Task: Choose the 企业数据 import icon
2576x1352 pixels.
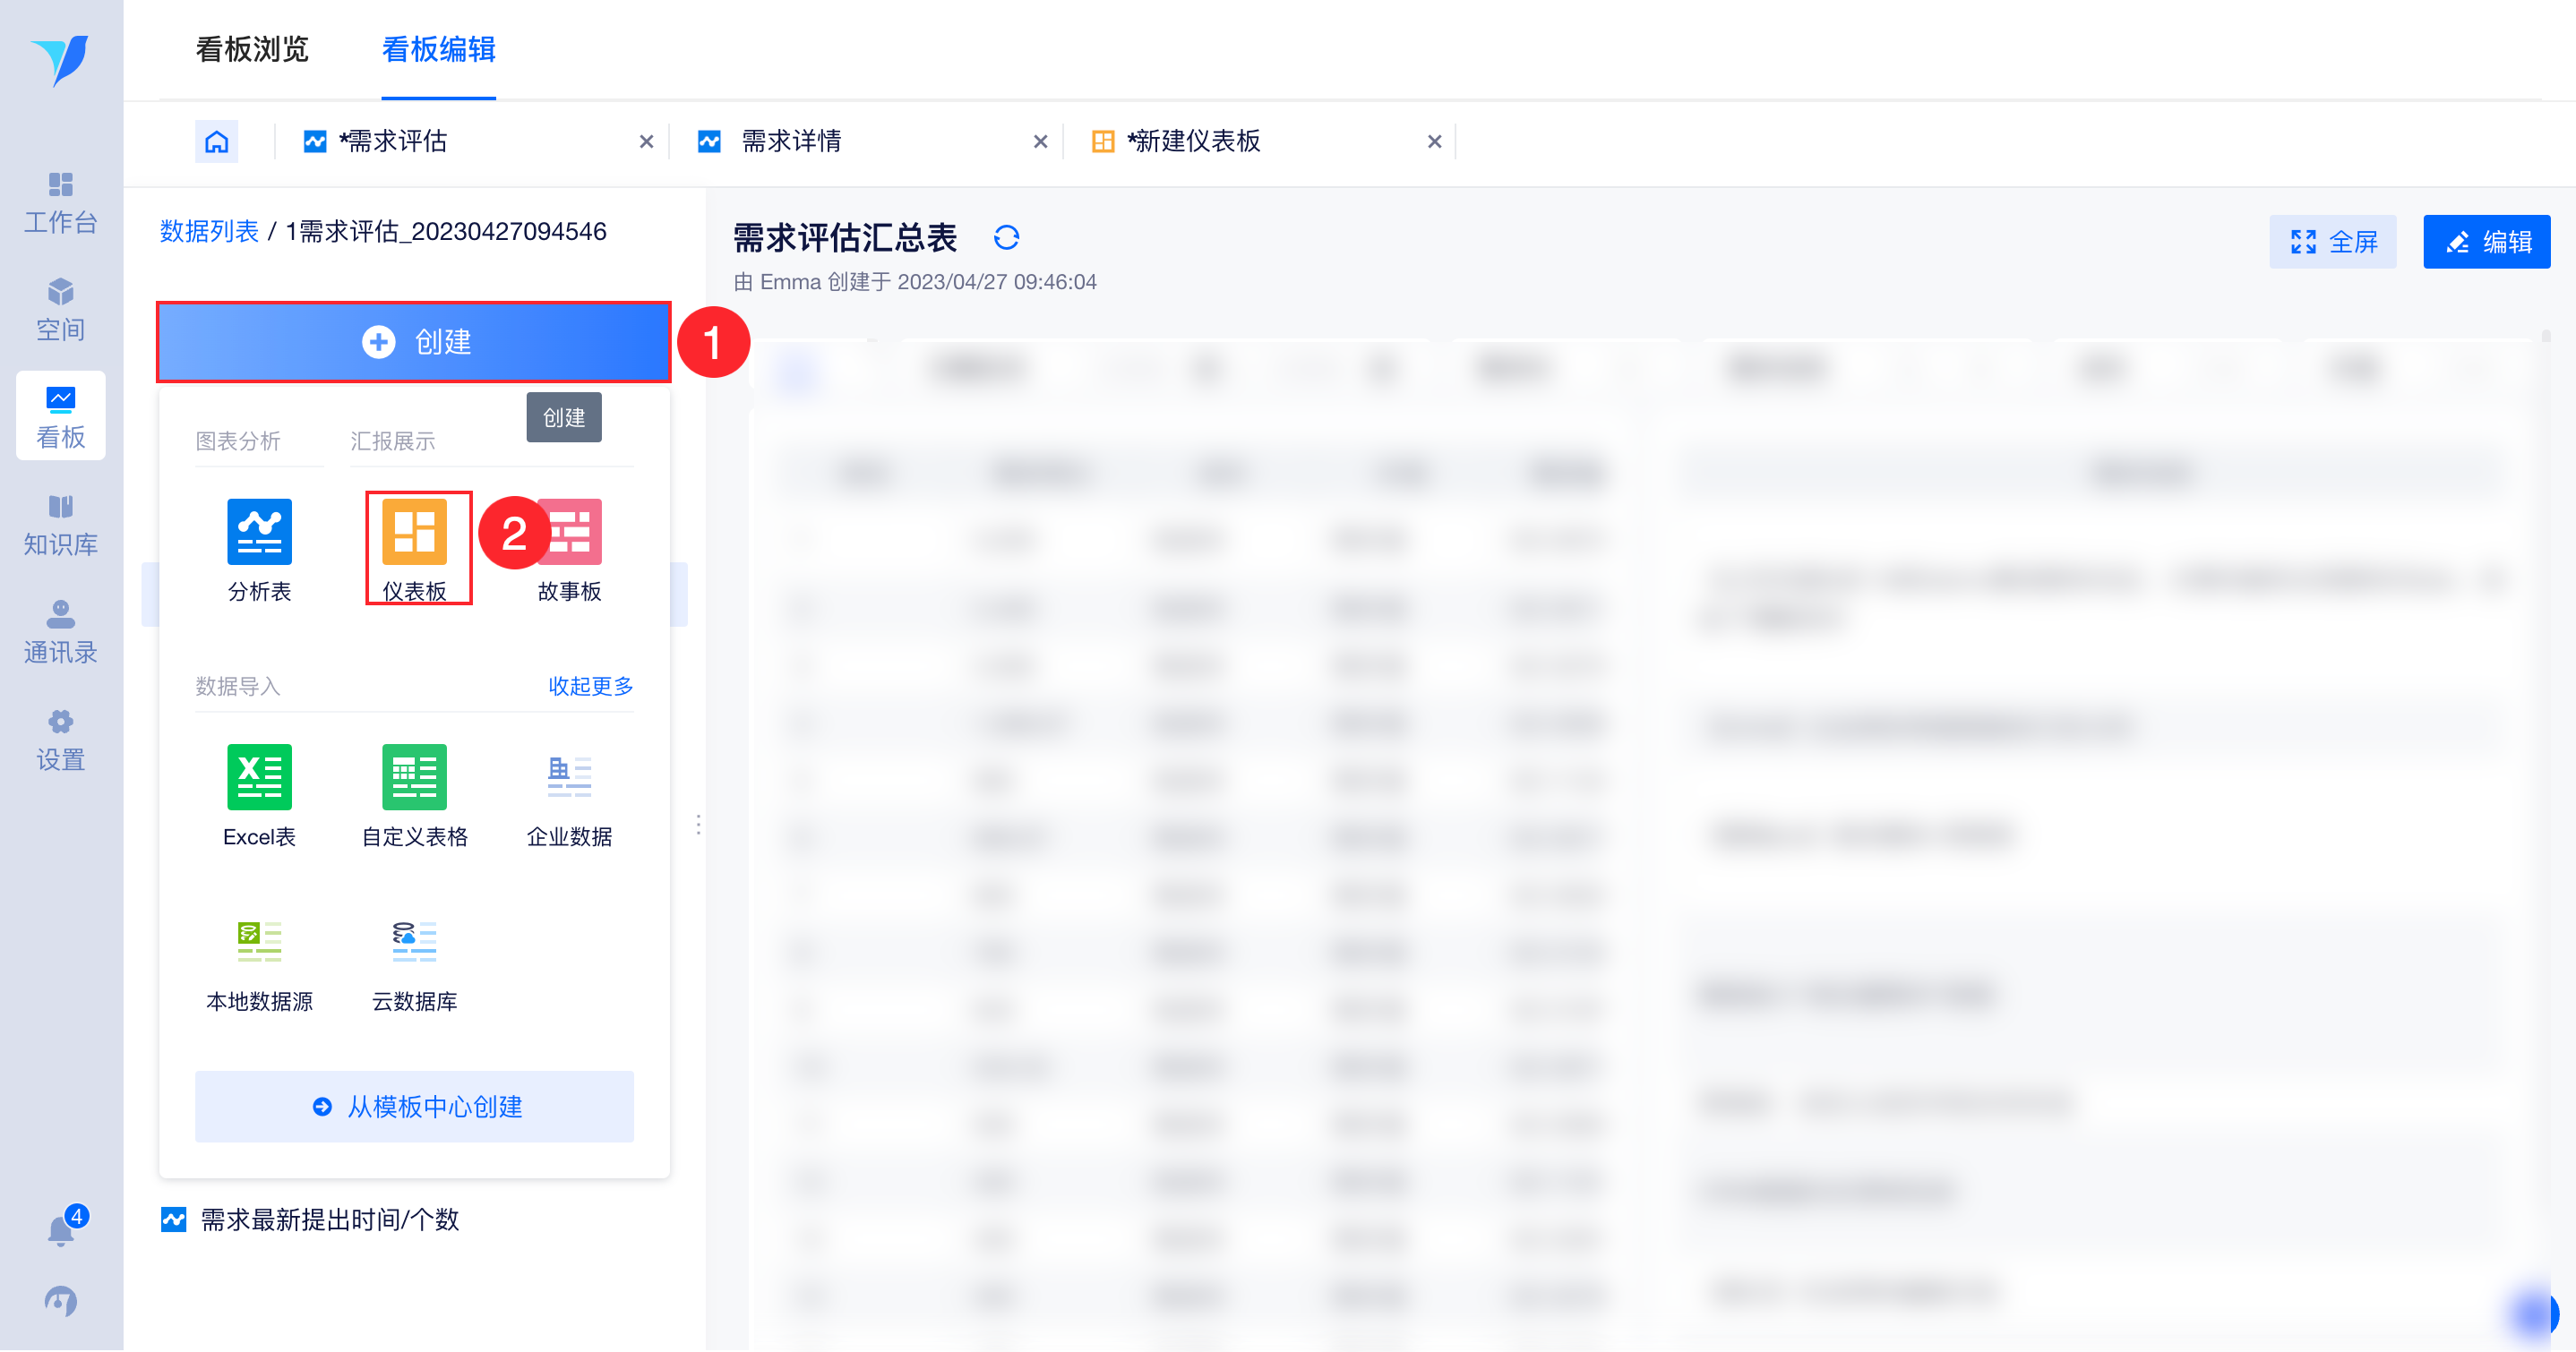Action: point(569,777)
